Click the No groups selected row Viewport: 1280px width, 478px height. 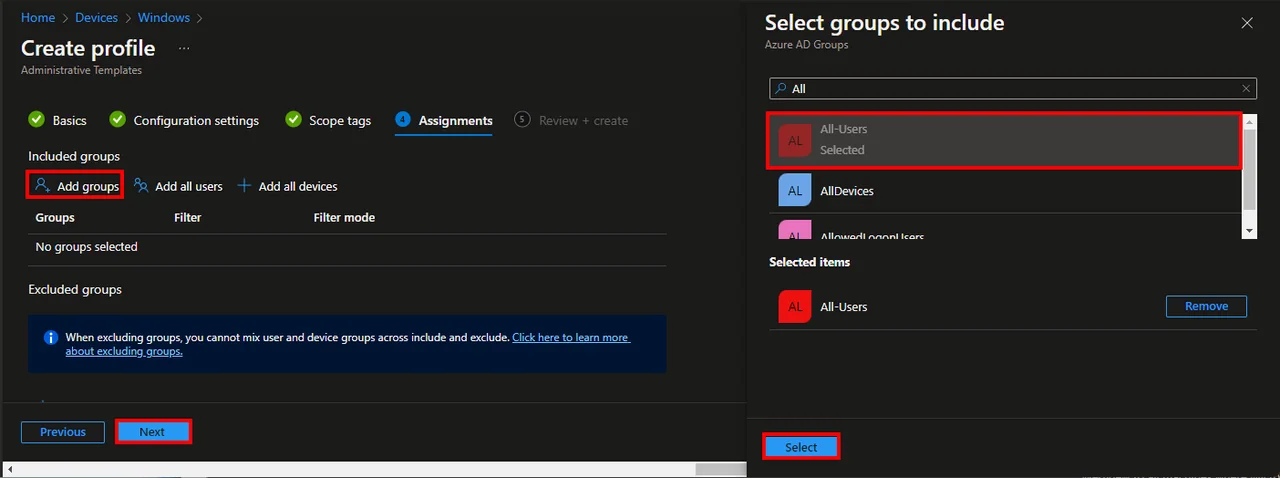tap(347, 247)
